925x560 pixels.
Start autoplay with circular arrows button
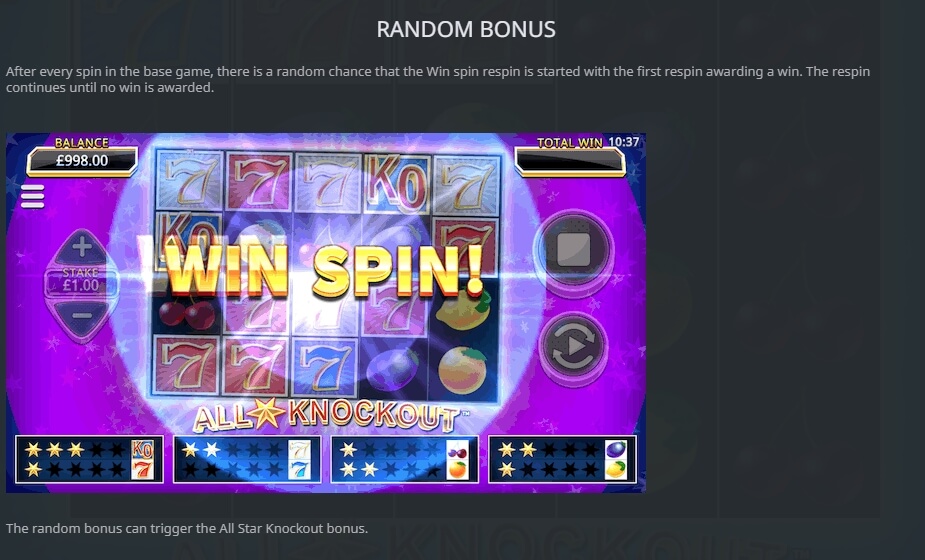tap(573, 346)
